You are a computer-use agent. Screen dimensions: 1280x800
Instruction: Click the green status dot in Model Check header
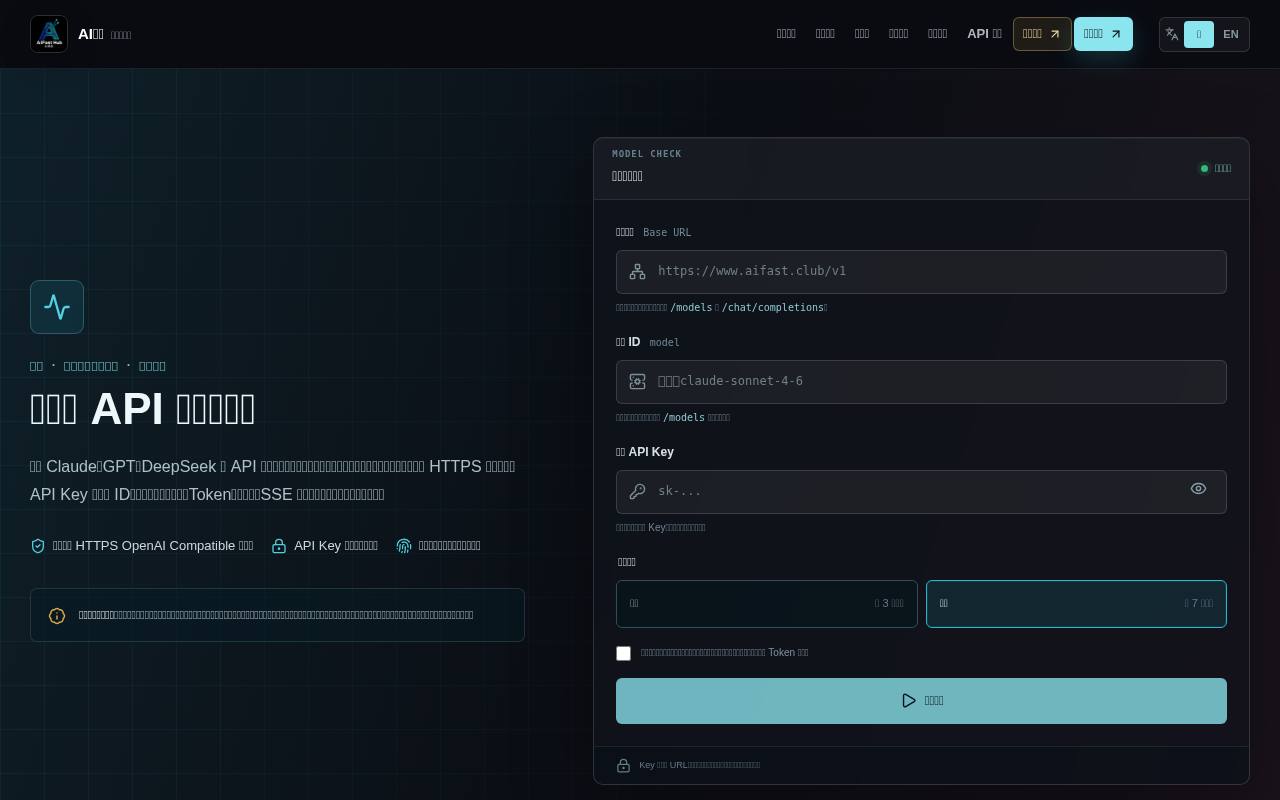pos(1204,169)
